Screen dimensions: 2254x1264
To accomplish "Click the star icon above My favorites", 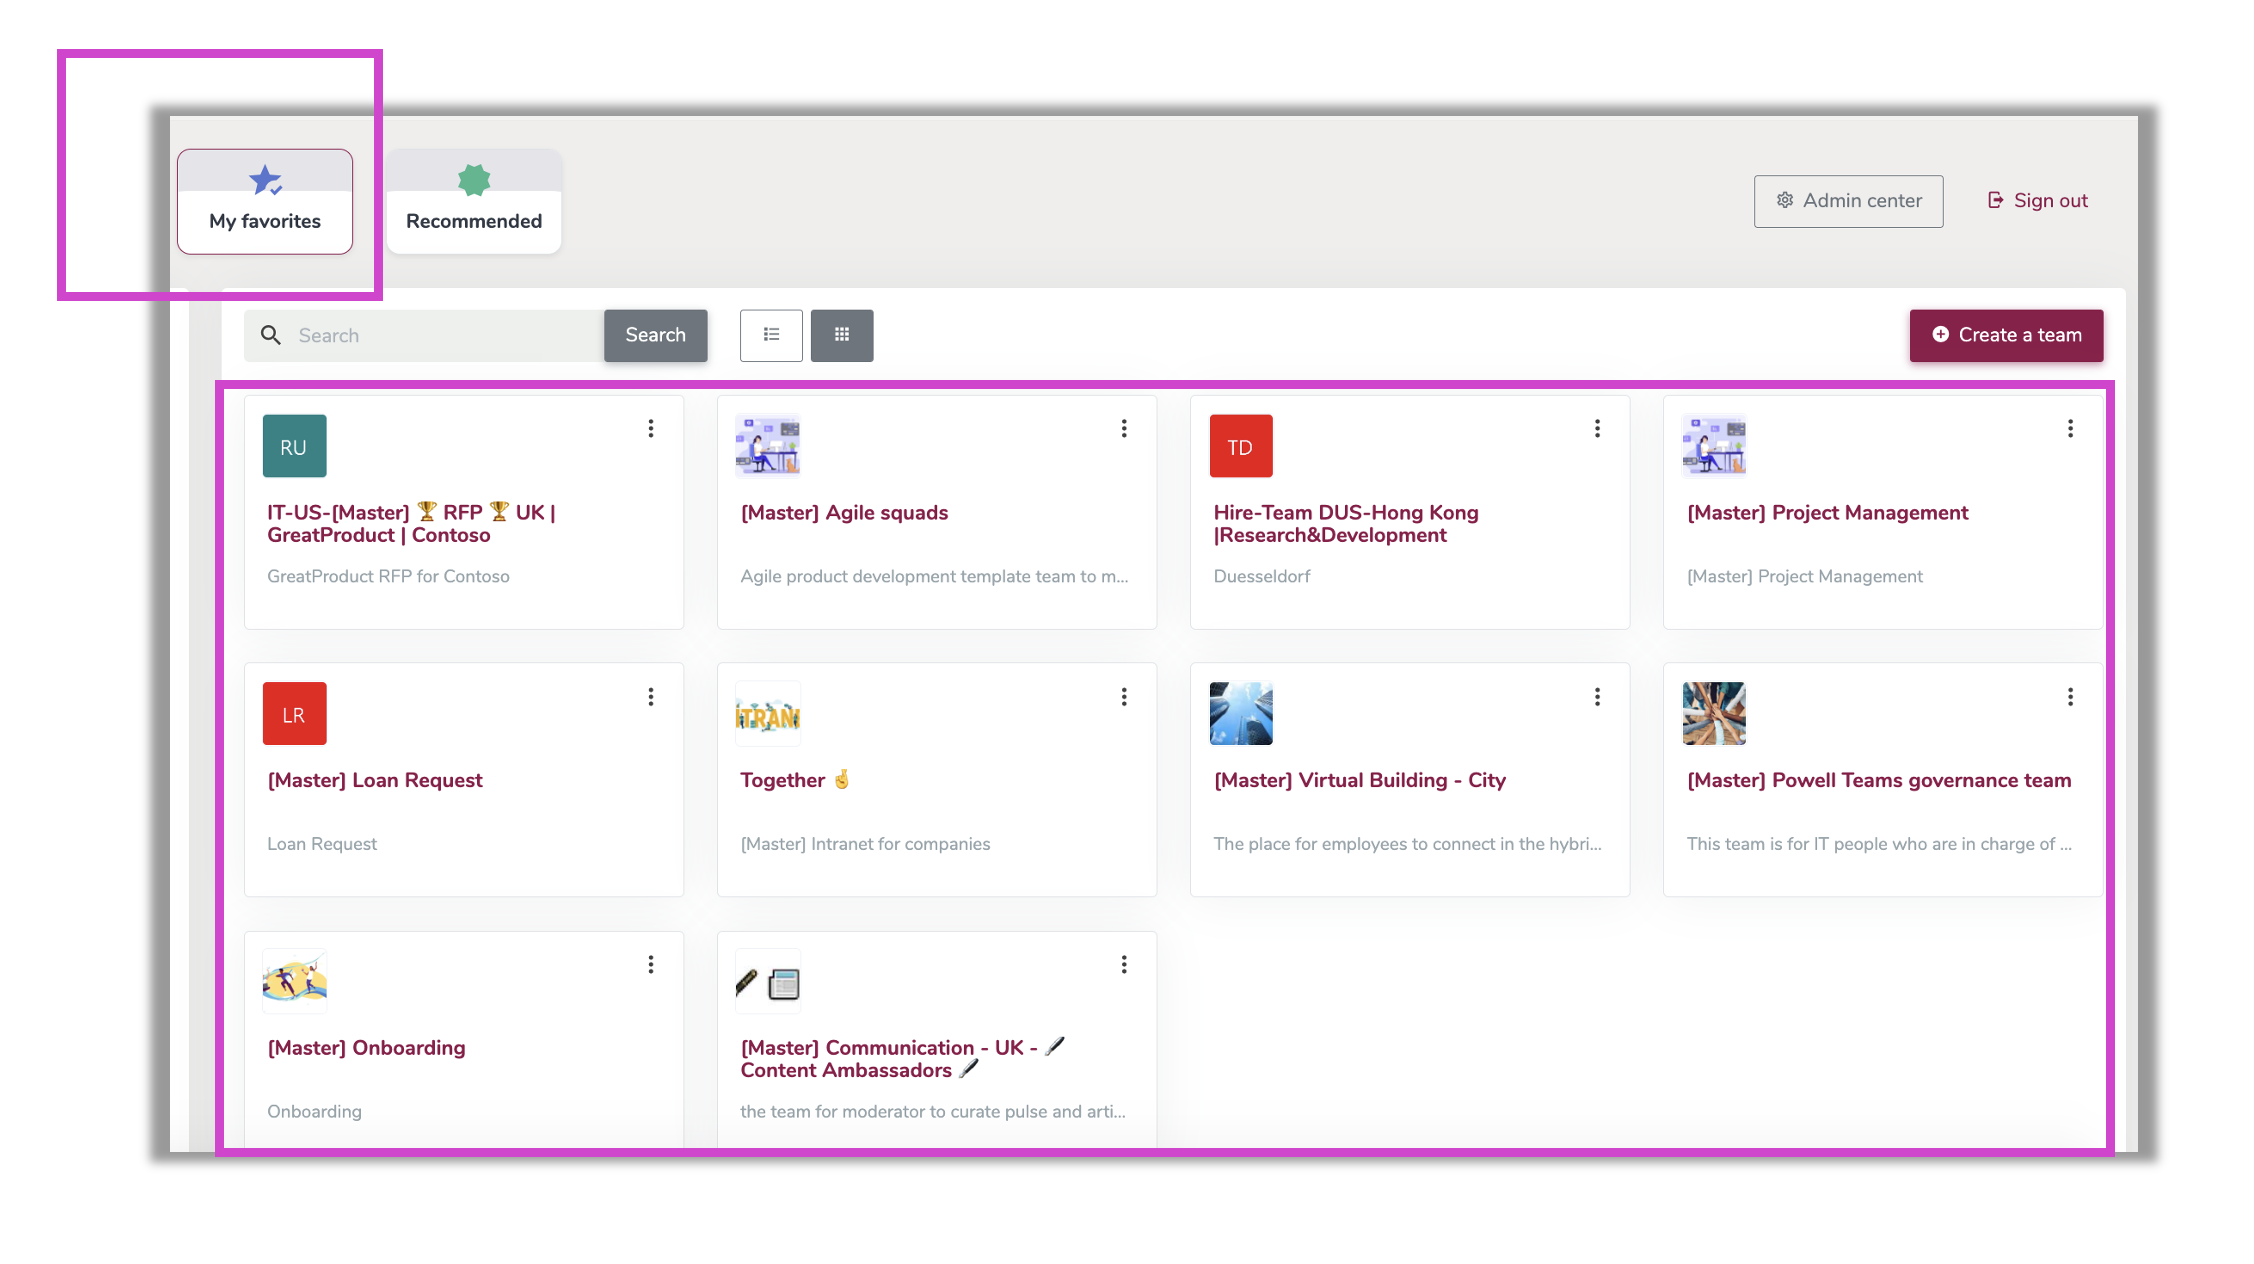I will click(265, 180).
